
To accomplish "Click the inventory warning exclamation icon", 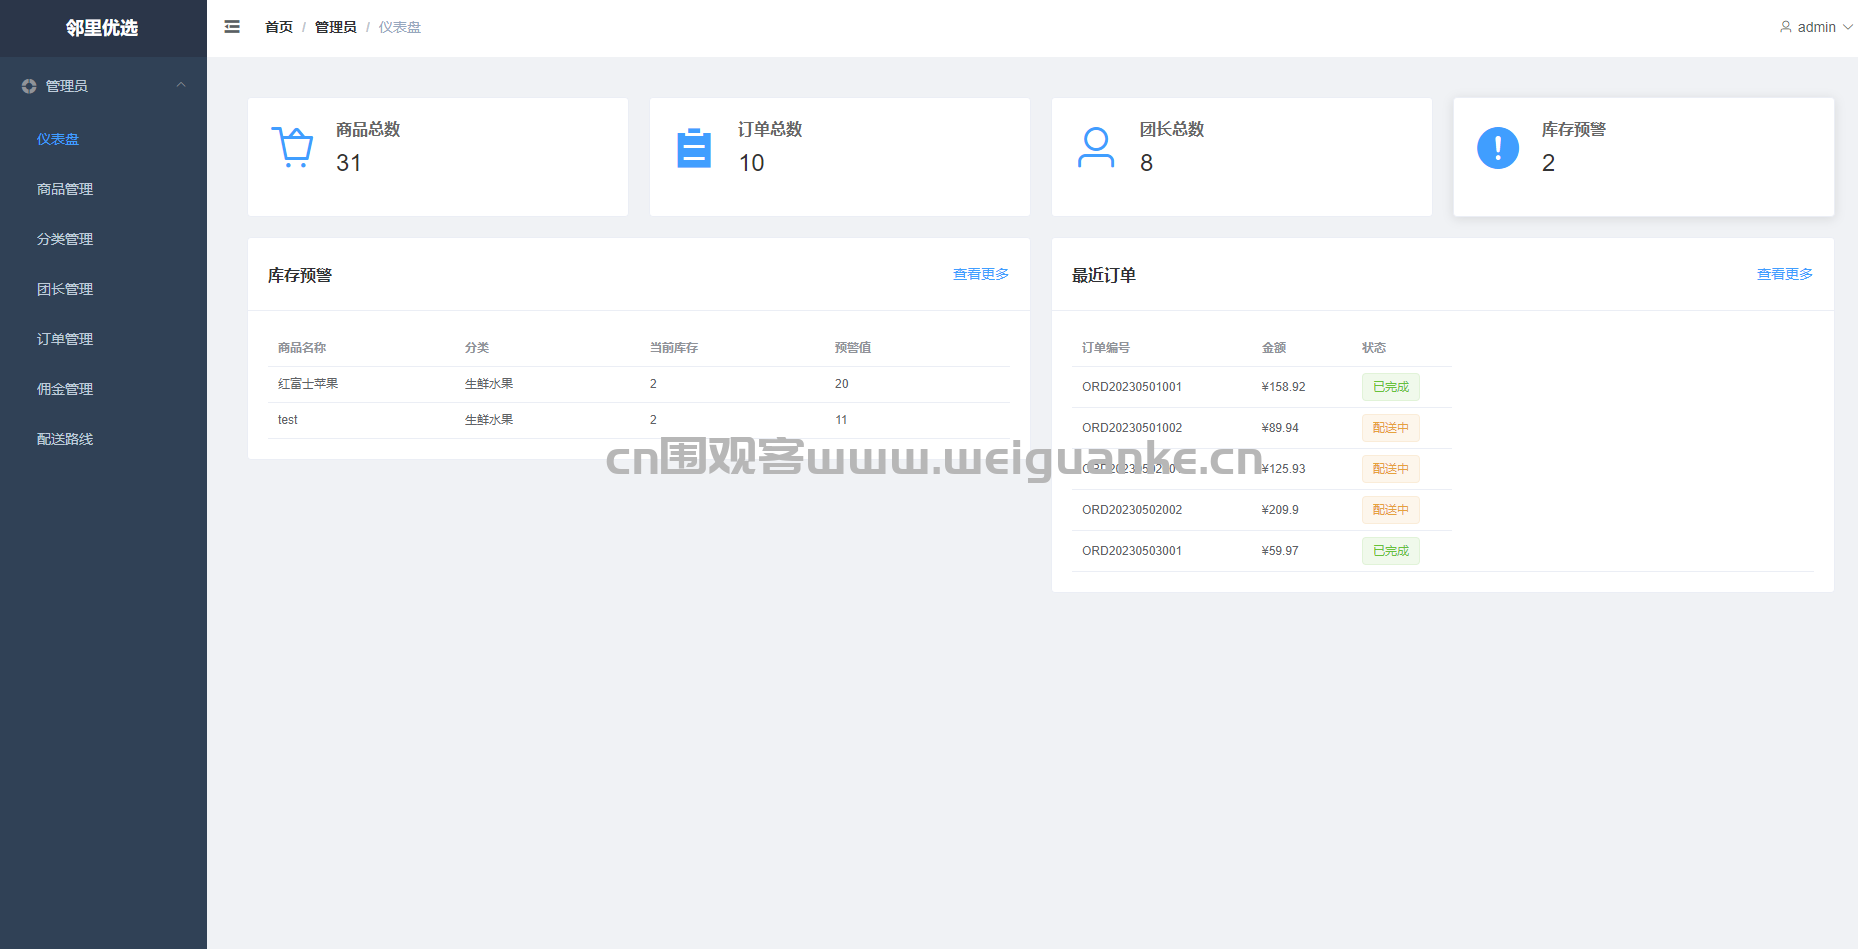I will coord(1497,148).
